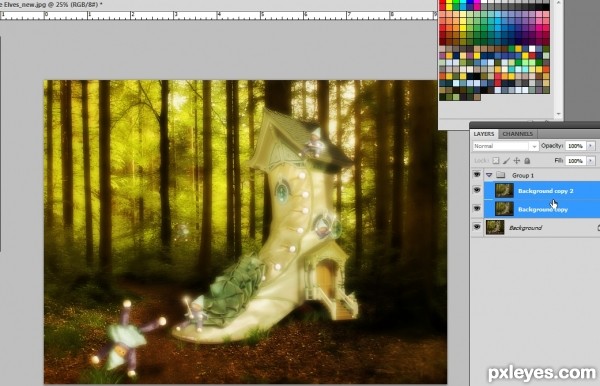
Task: Hide the Background copy layer
Action: click(x=477, y=208)
